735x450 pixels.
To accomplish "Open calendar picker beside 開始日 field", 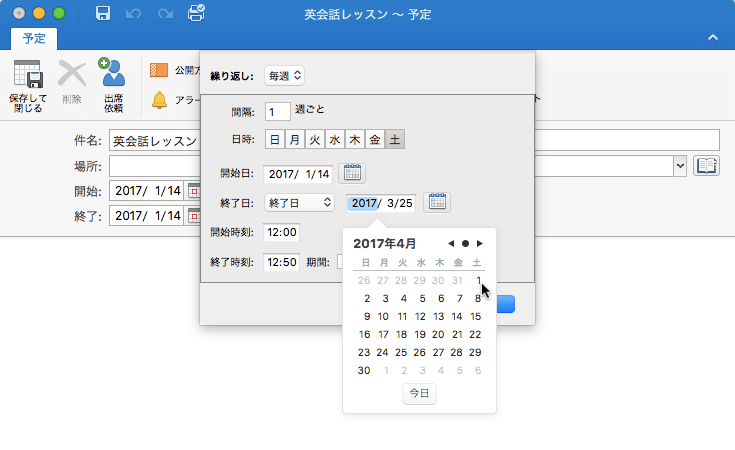I will 352,173.
